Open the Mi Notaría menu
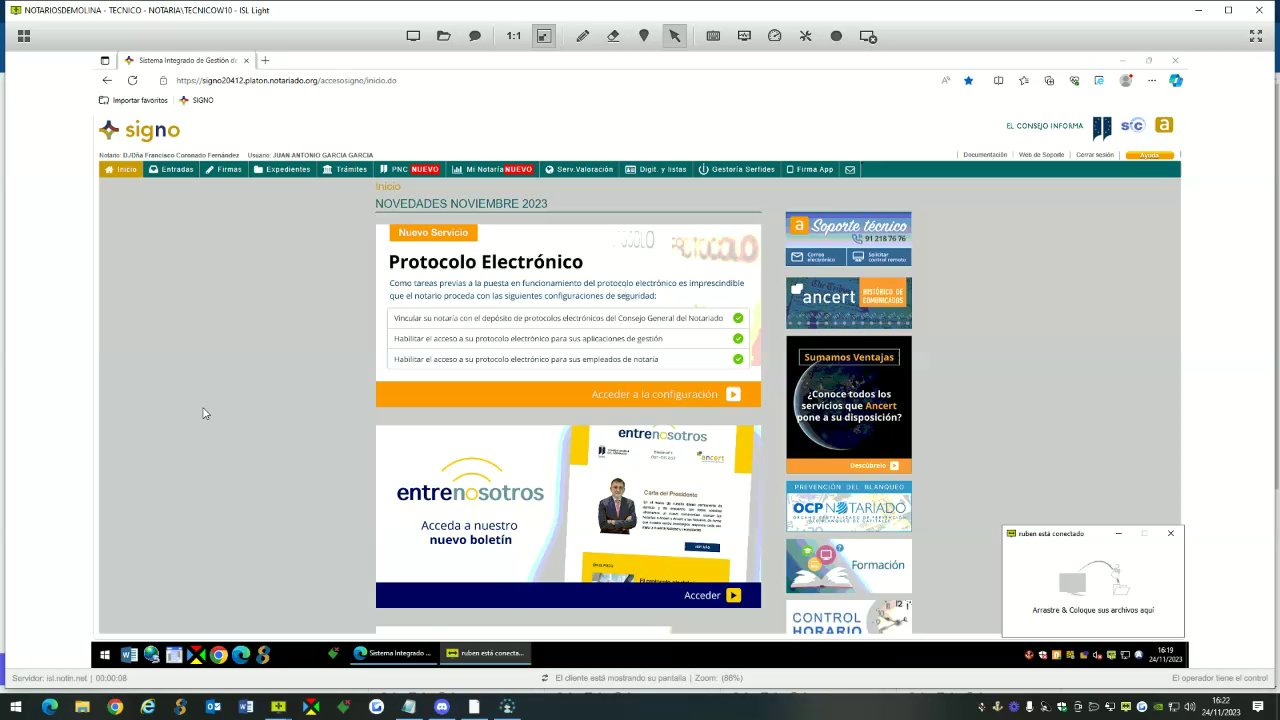Viewport: 1280px width, 720px height. click(493, 170)
